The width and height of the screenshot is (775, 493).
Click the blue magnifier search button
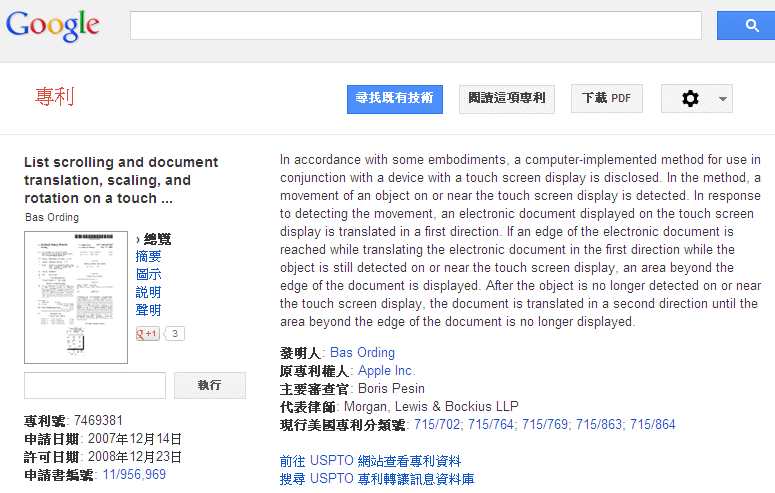pos(747,26)
